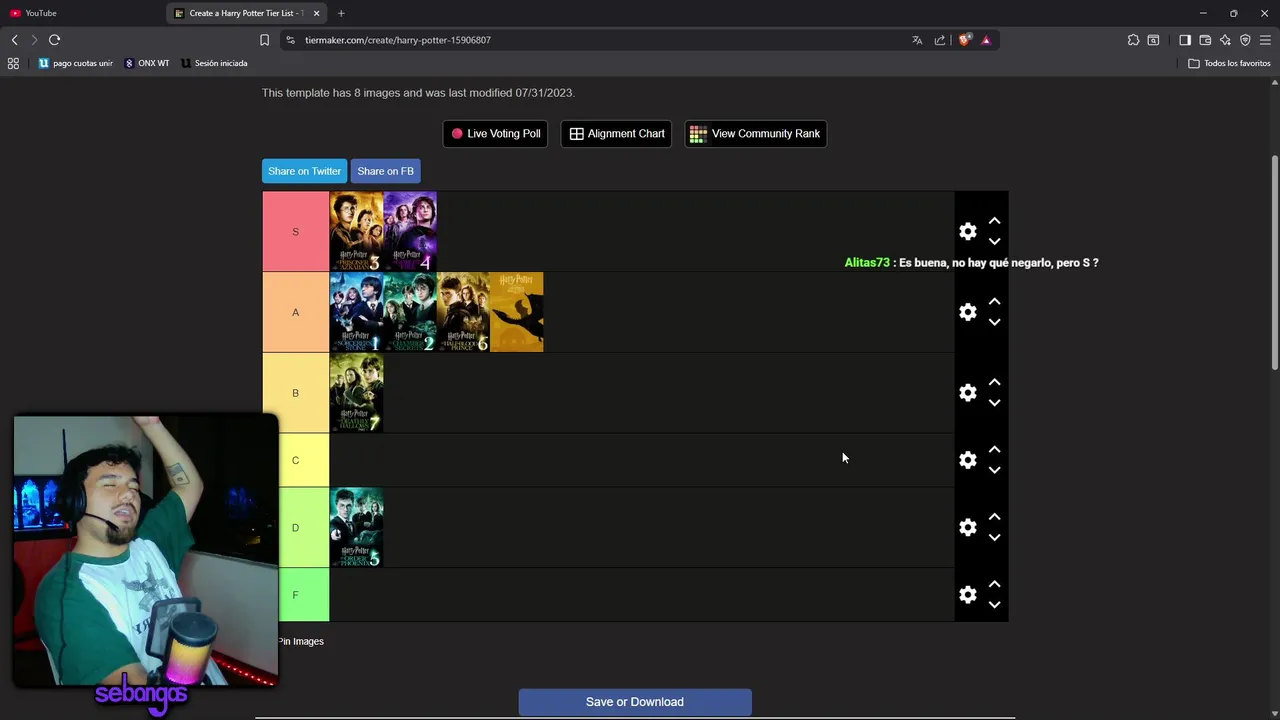The image size is (1280, 720).
Task: Click View Community Rank button
Action: pyautogui.click(x=755, y=134)
